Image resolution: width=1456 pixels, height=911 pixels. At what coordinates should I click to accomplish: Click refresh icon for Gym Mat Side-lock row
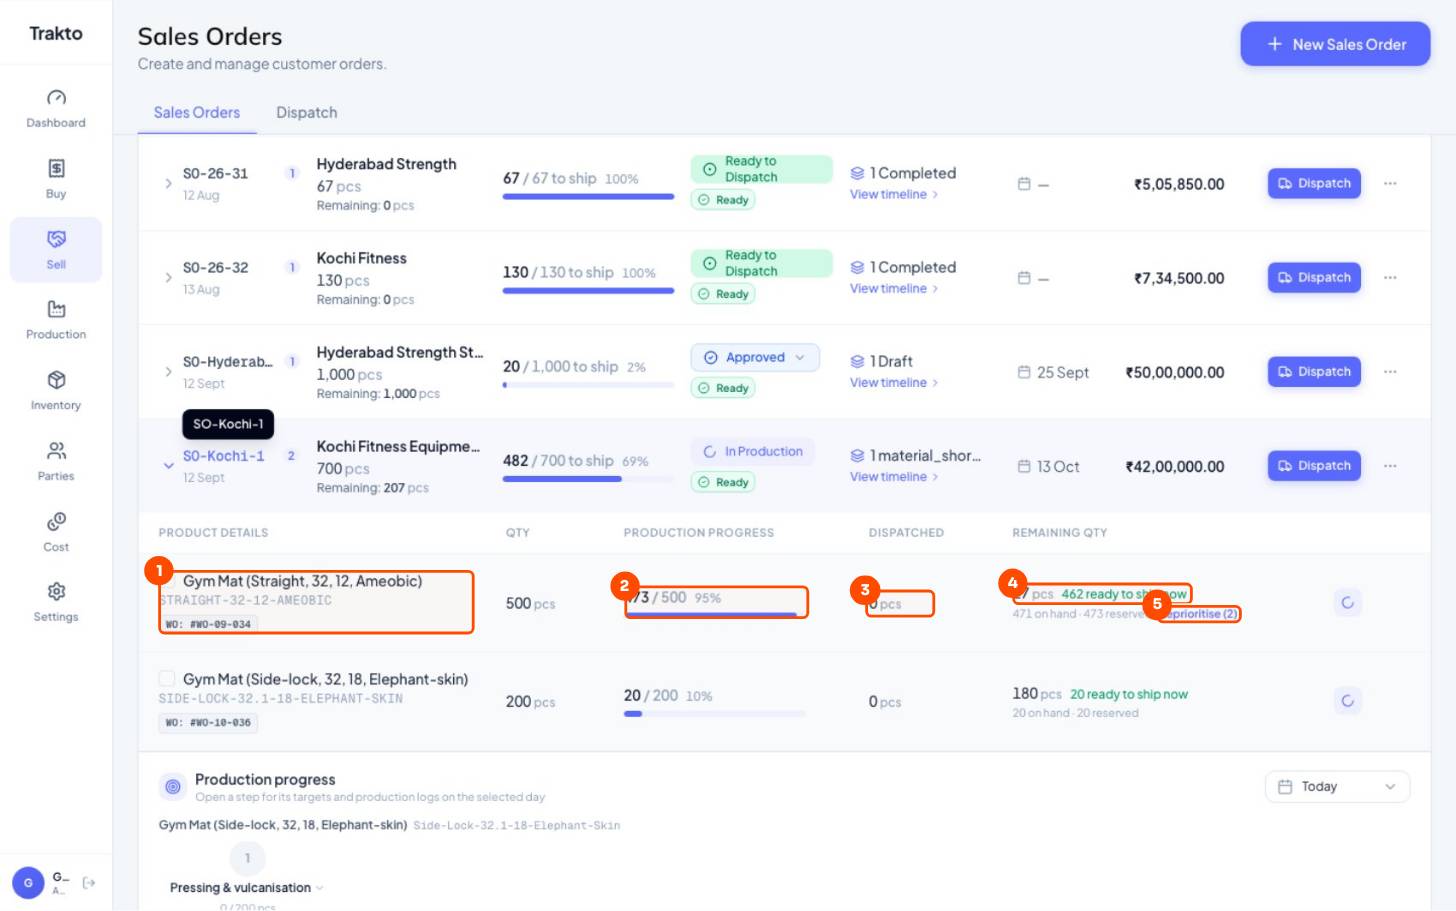[x=1347, y=701]
